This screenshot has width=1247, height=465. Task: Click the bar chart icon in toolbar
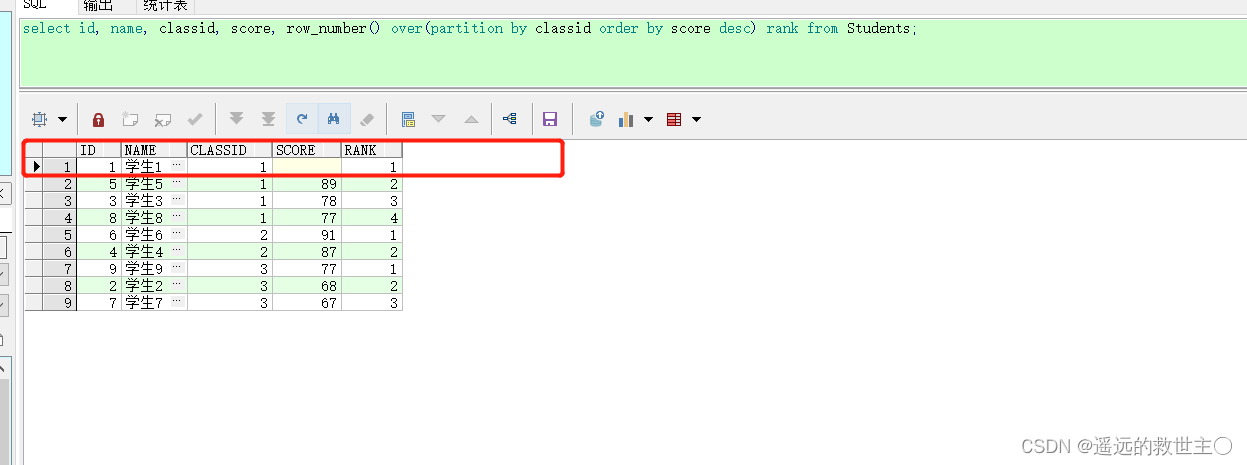coord(627,119)
